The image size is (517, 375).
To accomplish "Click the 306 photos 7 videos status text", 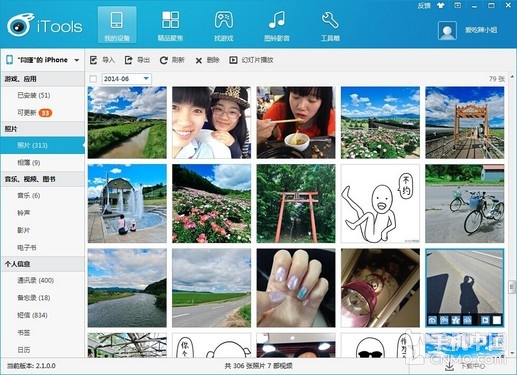I will 258,366.
